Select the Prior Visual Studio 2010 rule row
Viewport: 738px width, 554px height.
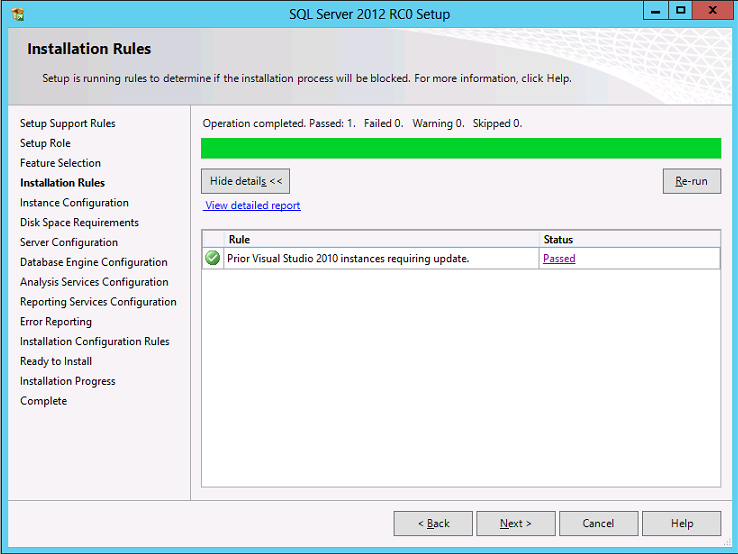tap(461, 258)
